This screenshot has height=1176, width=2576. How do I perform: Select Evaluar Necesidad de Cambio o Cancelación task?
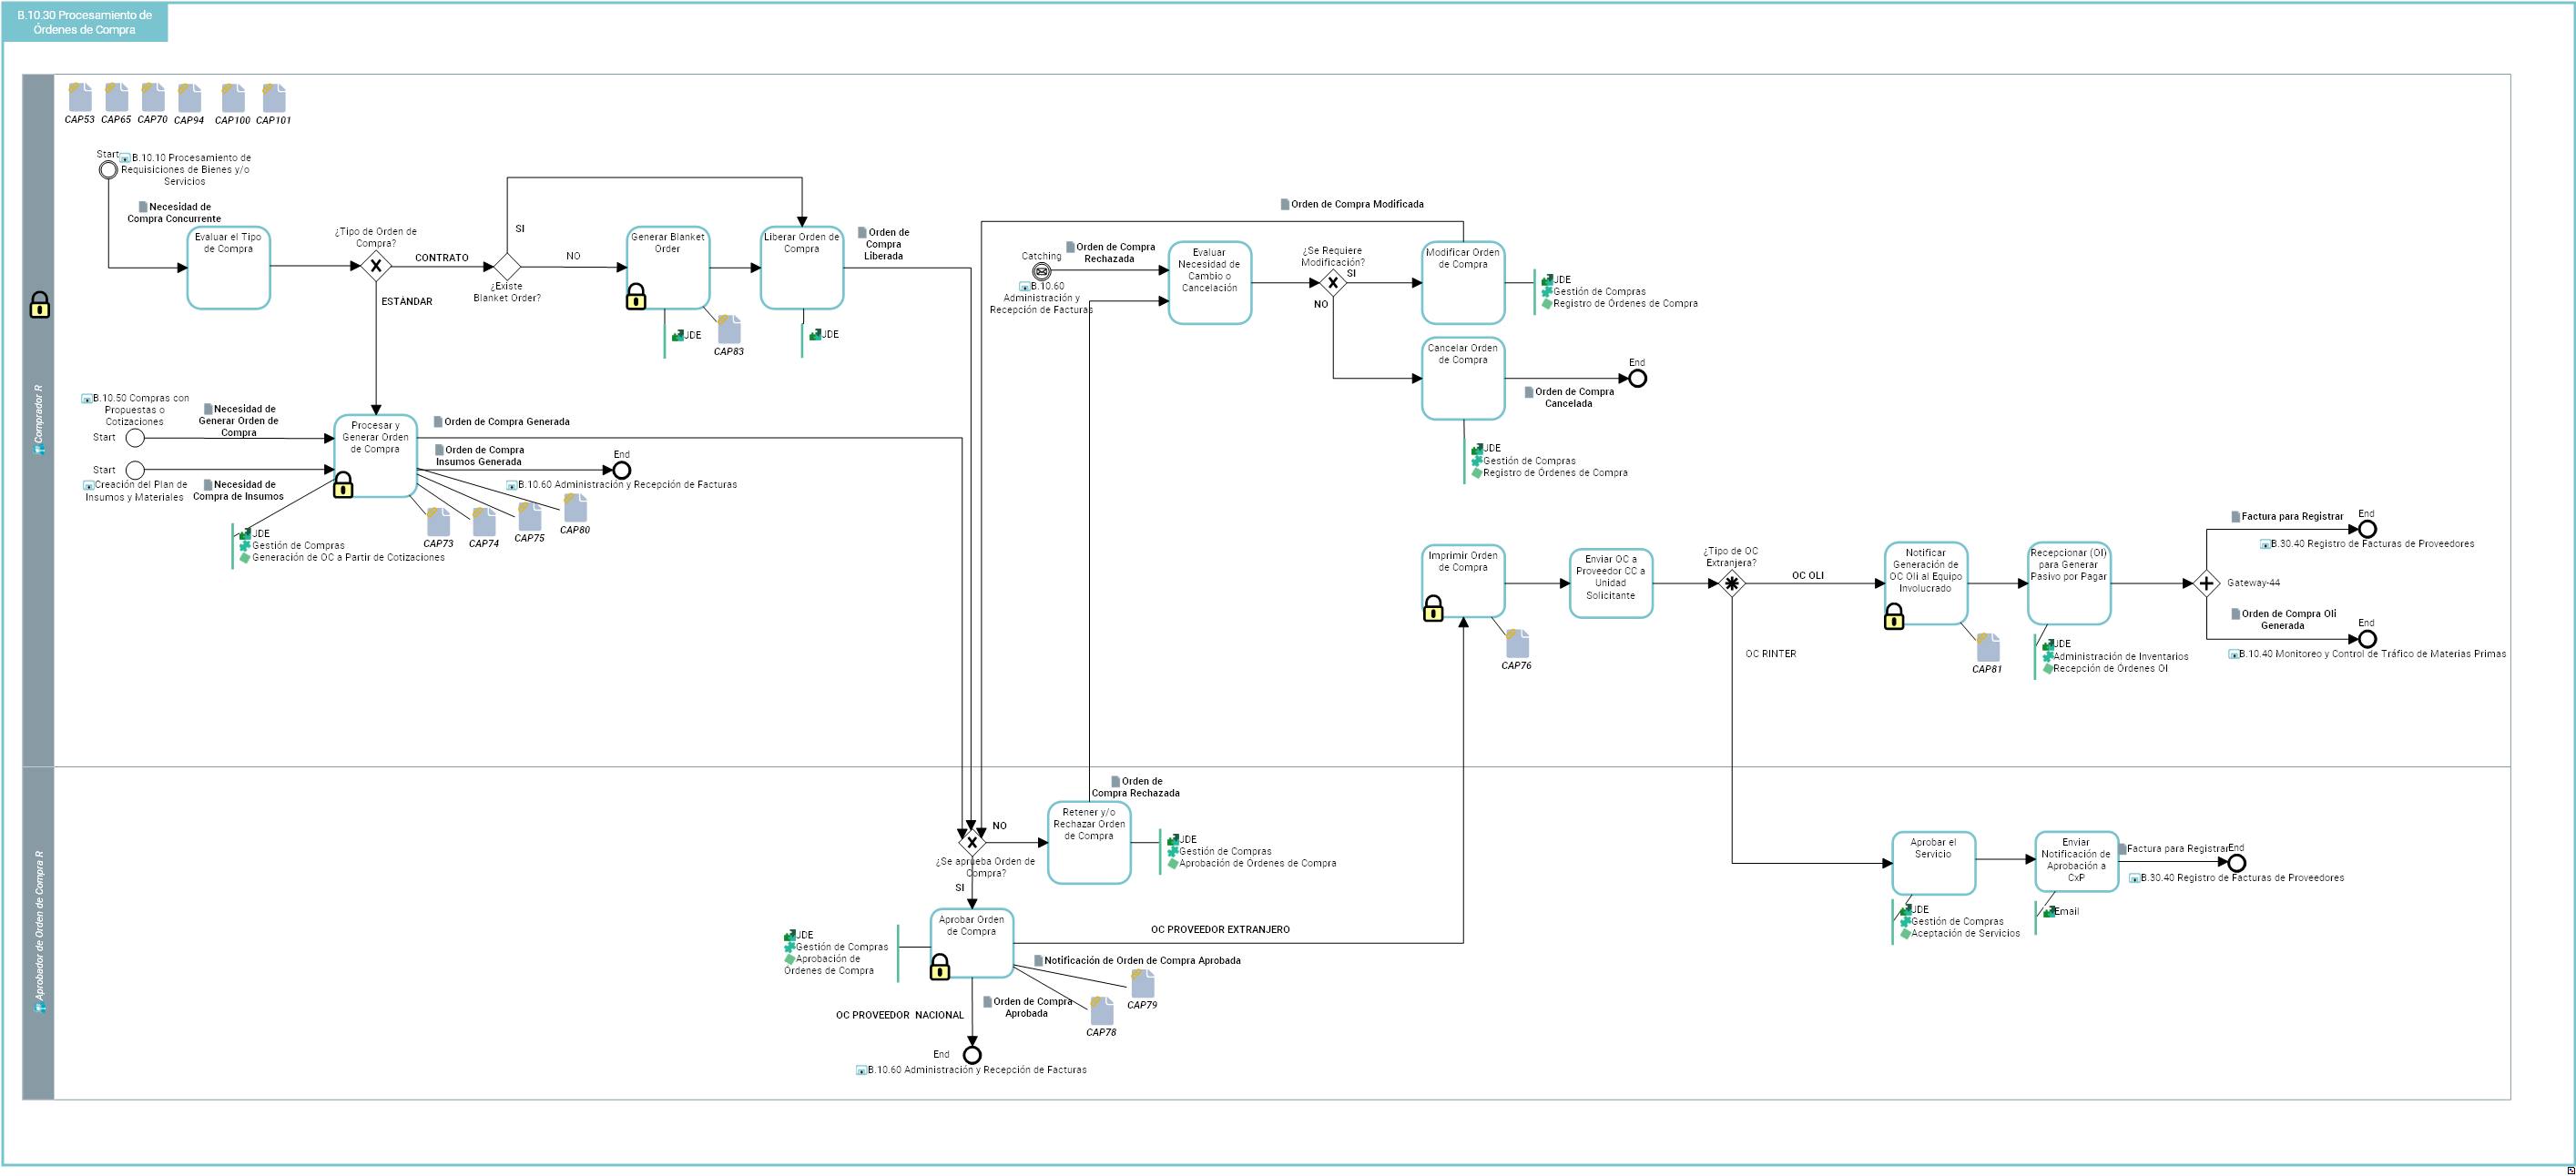tap(1210, 283)
